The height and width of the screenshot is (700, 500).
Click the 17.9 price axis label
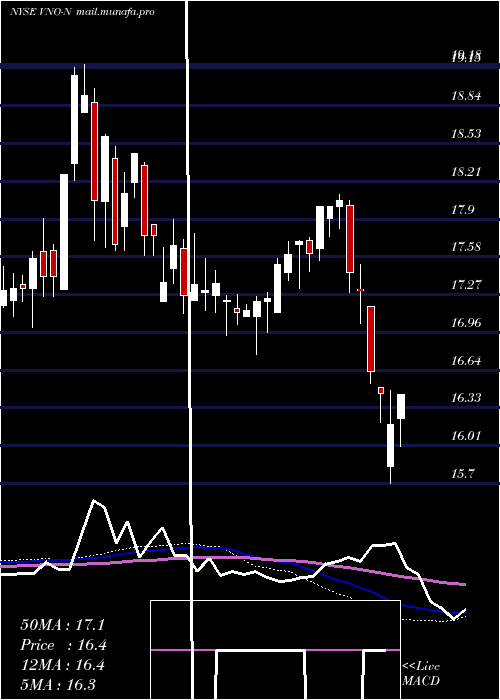(x=463, y=209)
